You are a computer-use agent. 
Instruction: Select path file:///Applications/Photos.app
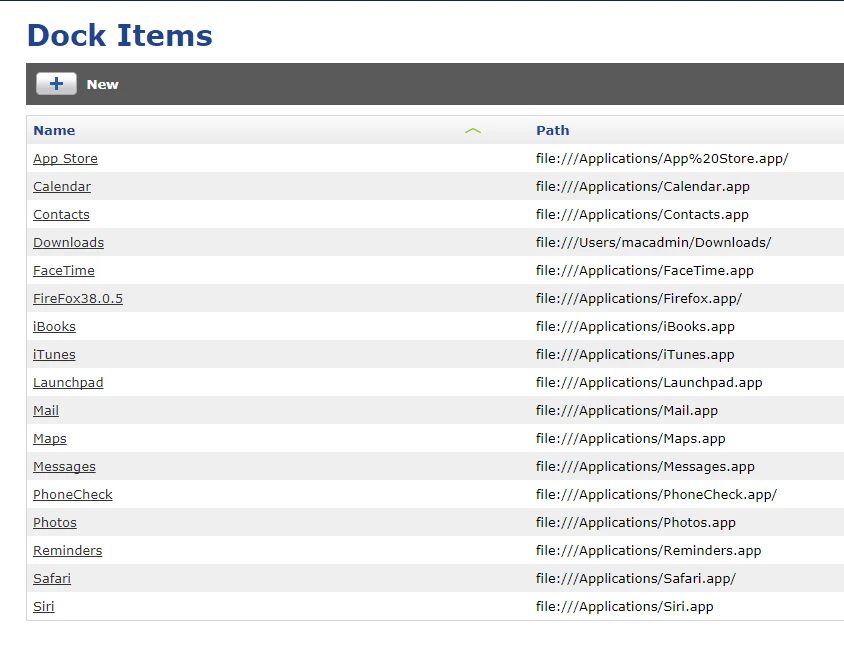click(x=636, y=523)
